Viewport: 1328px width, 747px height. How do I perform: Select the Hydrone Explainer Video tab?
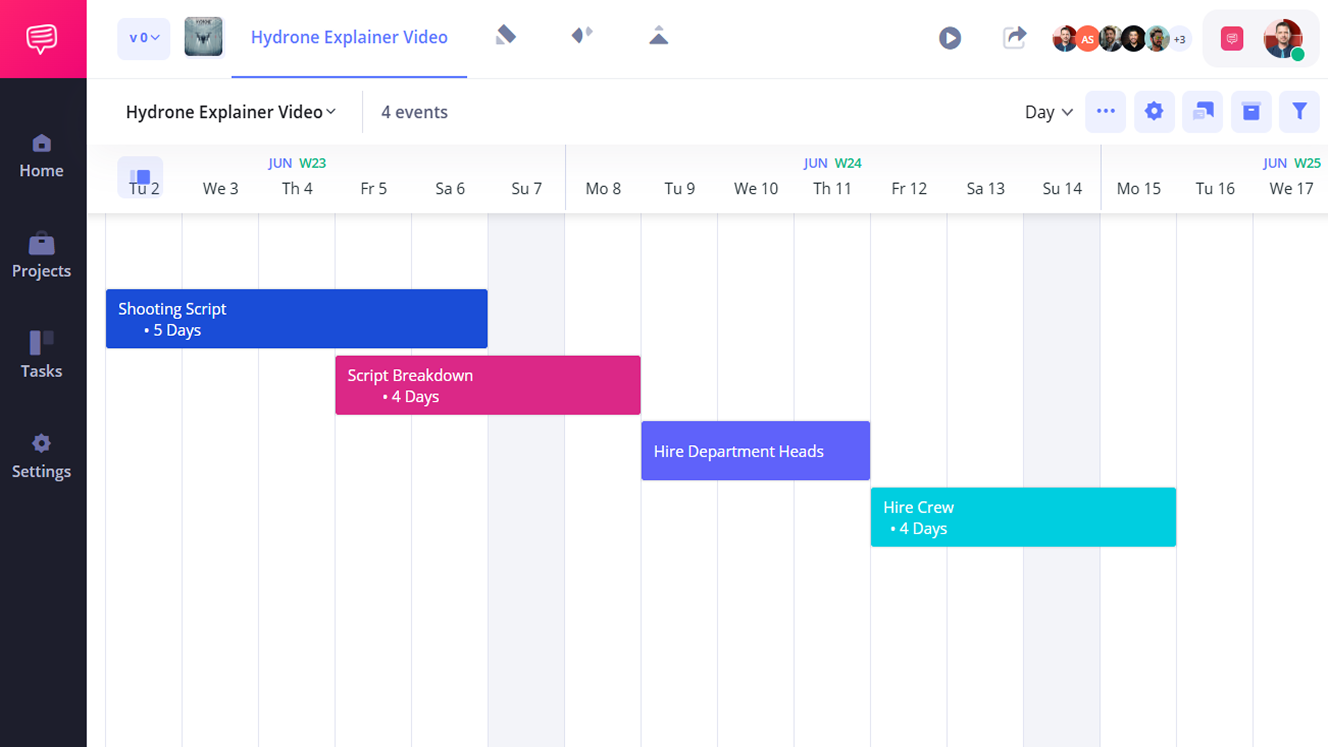coord(349,38)
